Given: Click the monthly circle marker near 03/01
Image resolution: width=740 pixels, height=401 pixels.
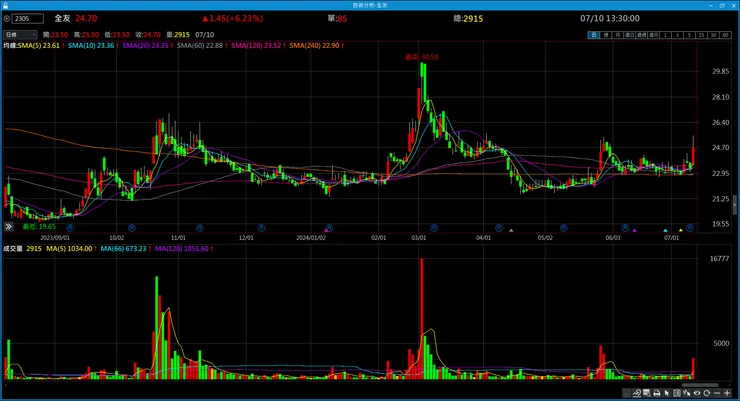Looking at the screenshot, I should tap(434, 228).
